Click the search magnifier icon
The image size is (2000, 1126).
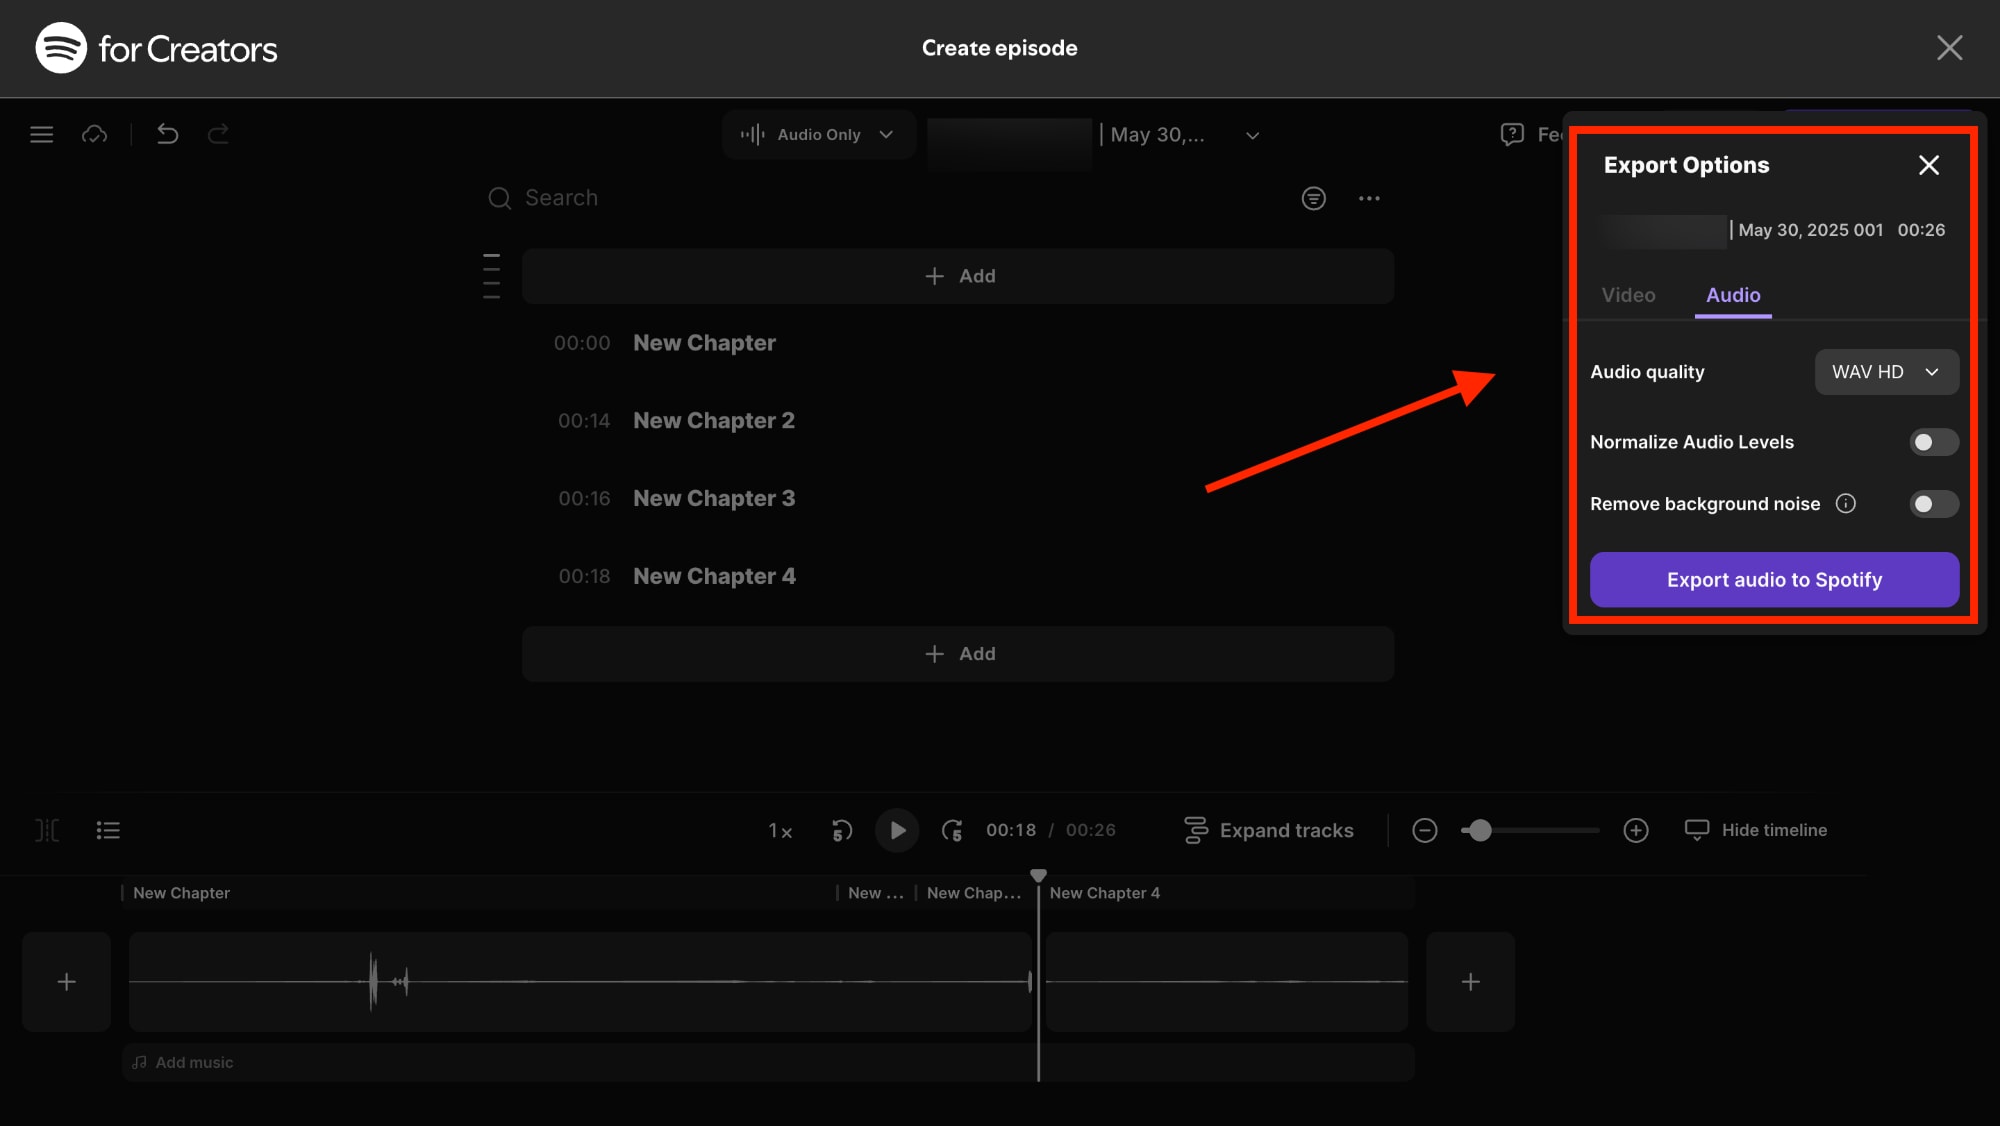(x=499, y=198)
